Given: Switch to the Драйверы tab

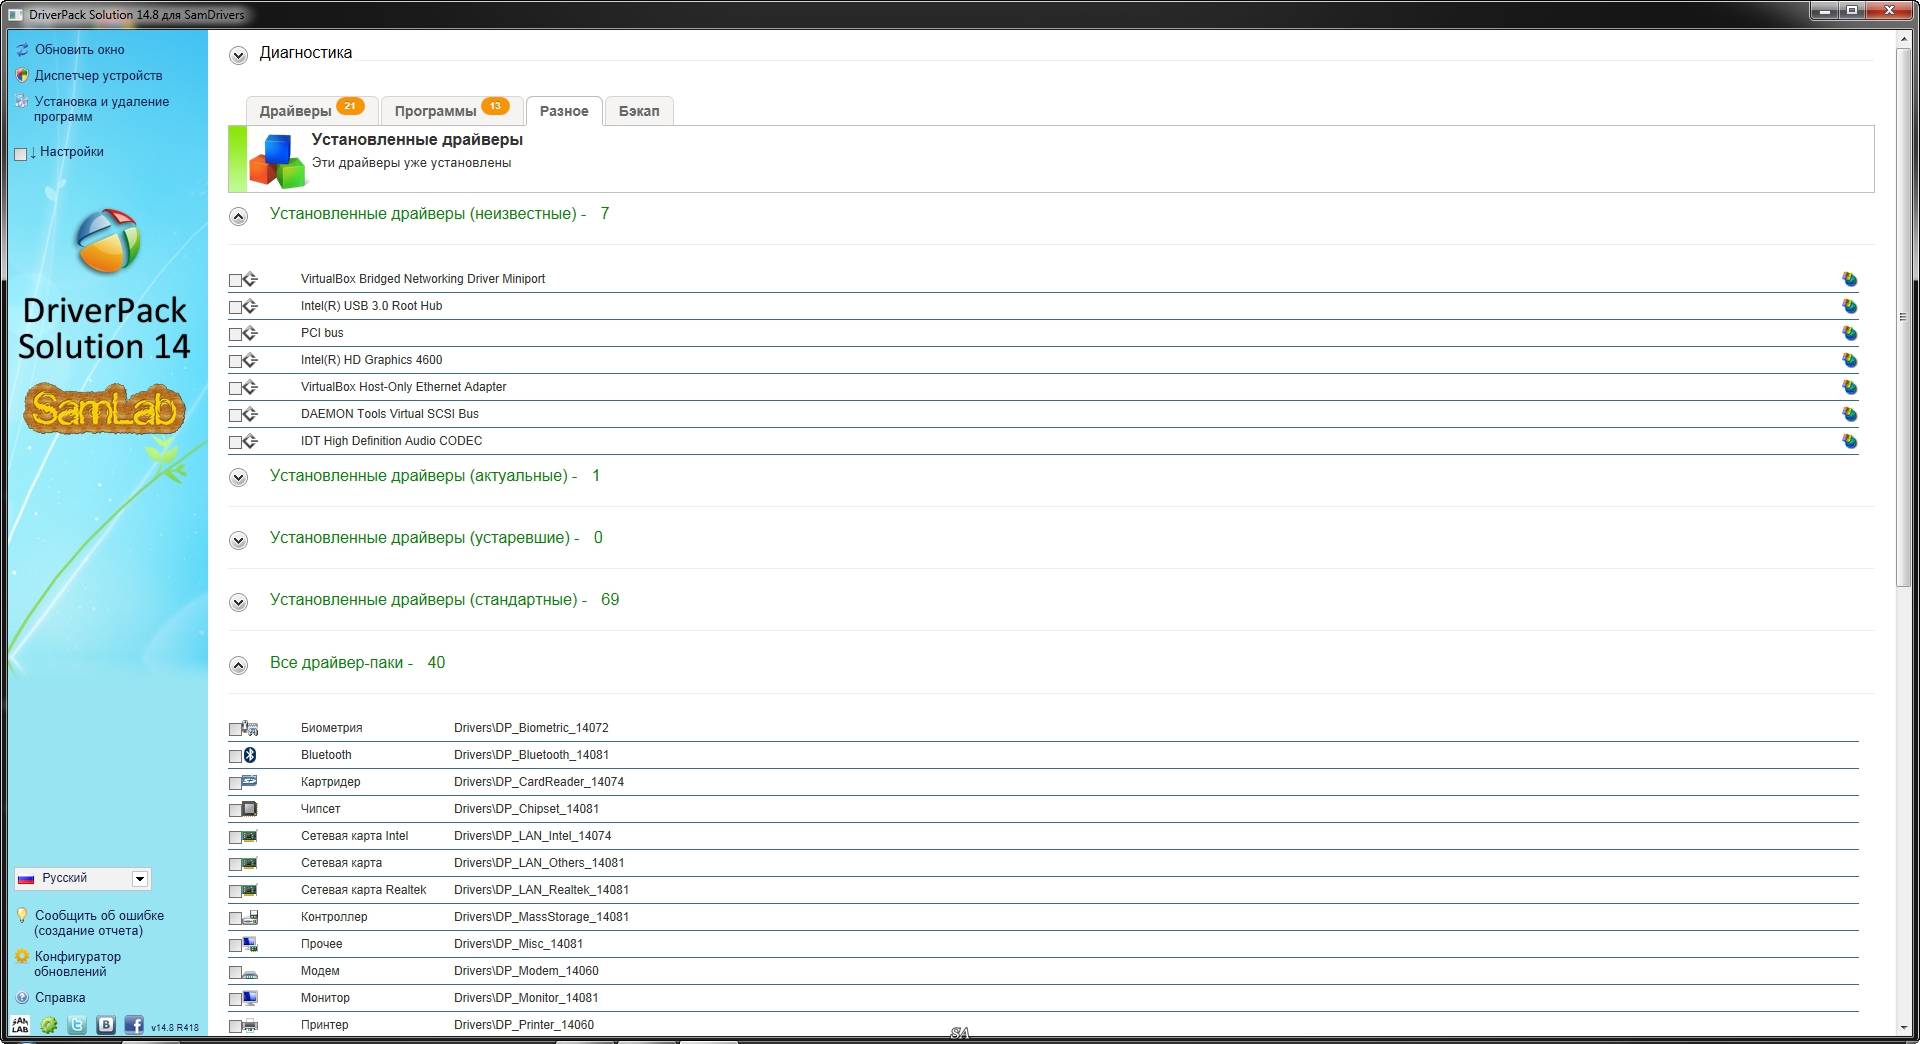Looking at the screenshot, I should coord(312,110).
